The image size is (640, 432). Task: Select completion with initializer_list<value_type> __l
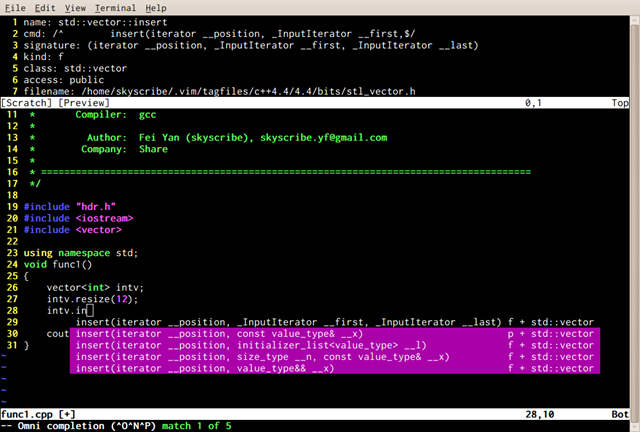click(335, 345)
